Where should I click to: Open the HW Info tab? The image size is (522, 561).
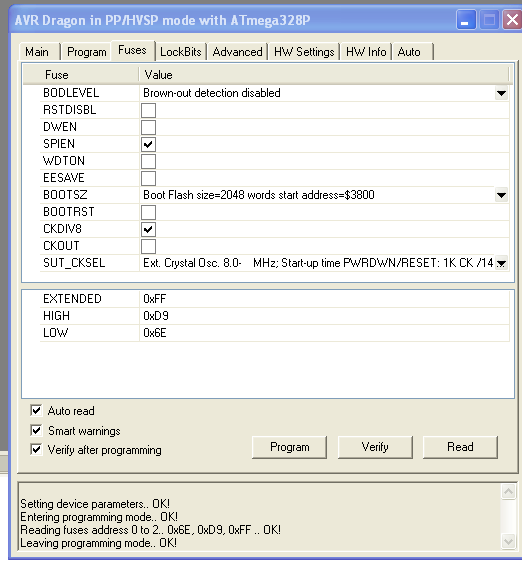tap(366, 52)
